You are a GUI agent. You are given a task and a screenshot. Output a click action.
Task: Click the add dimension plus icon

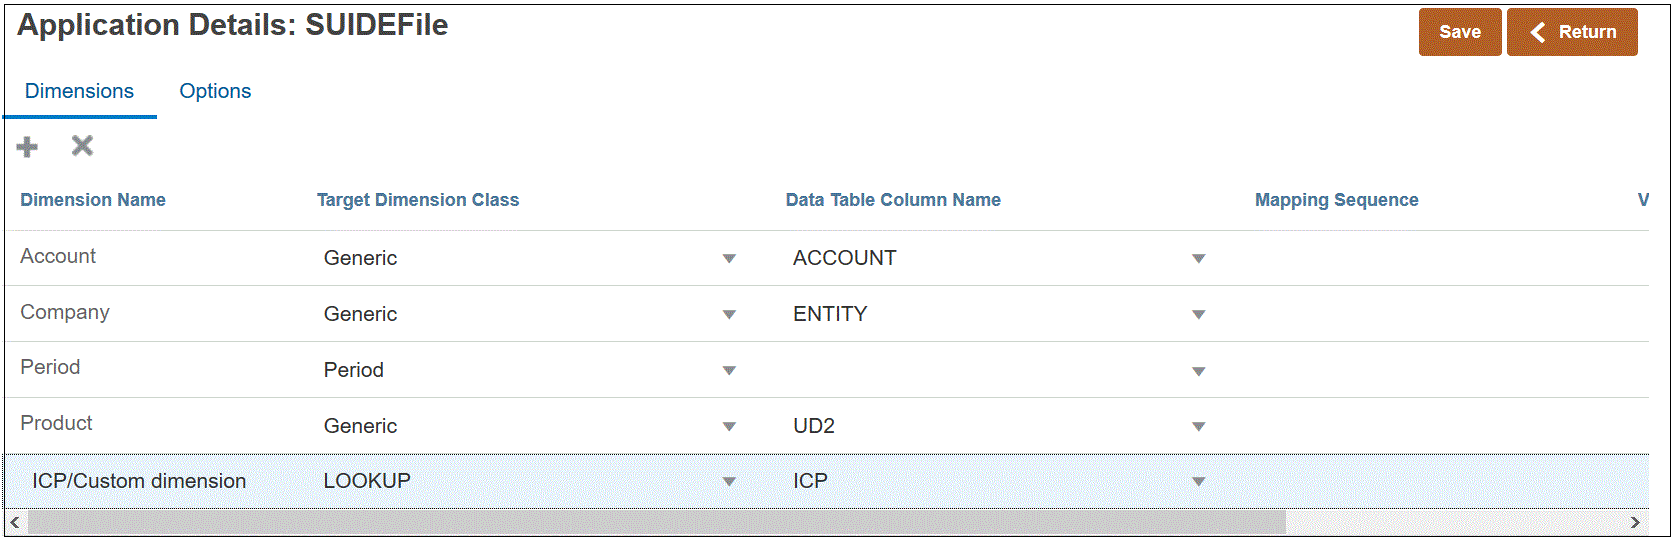click(x=27, y=147)
